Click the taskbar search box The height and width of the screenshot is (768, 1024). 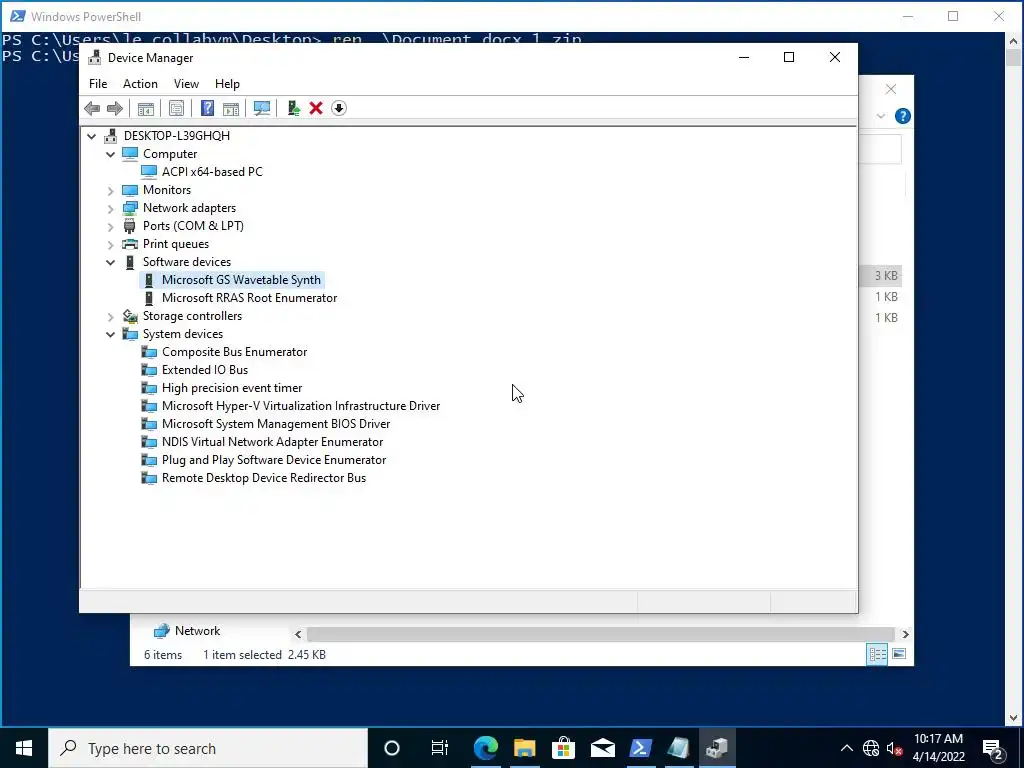(x=208, y=748)
